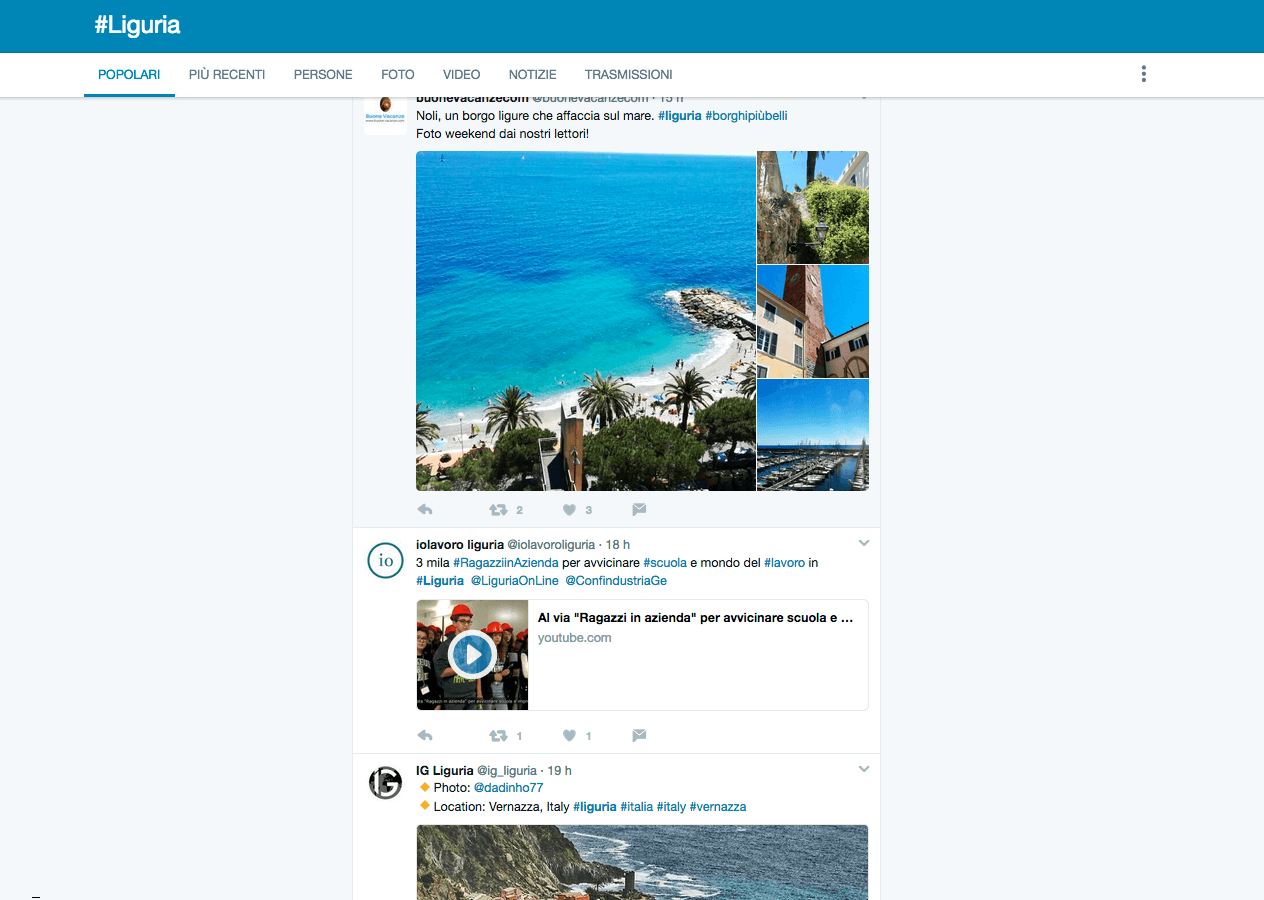Visit the @dadinho77 photo credit
1264x900 pixels.
point(508,788)
